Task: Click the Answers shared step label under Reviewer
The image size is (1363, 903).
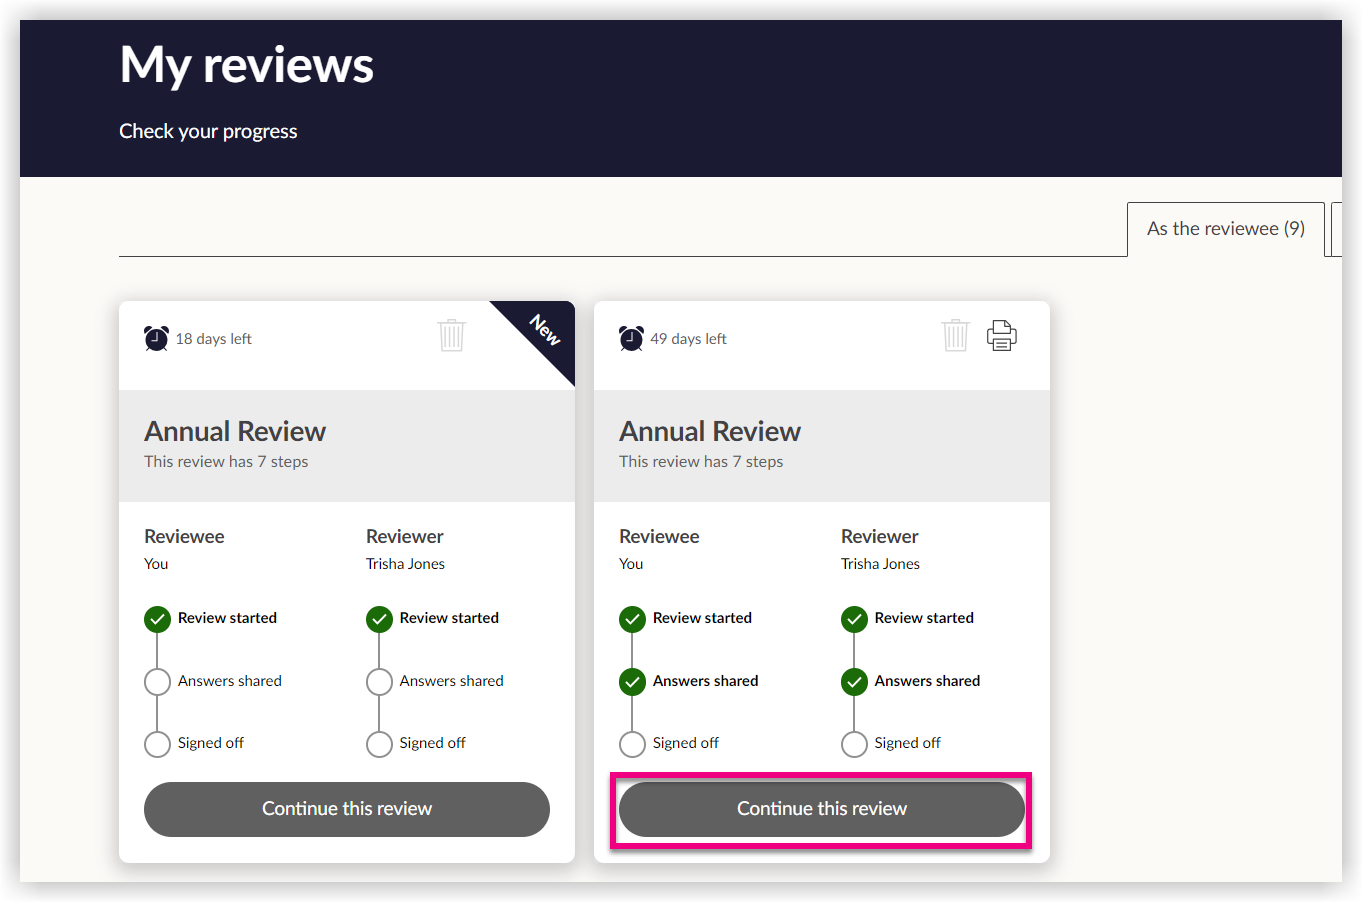Action: click(x=452, y=681)
